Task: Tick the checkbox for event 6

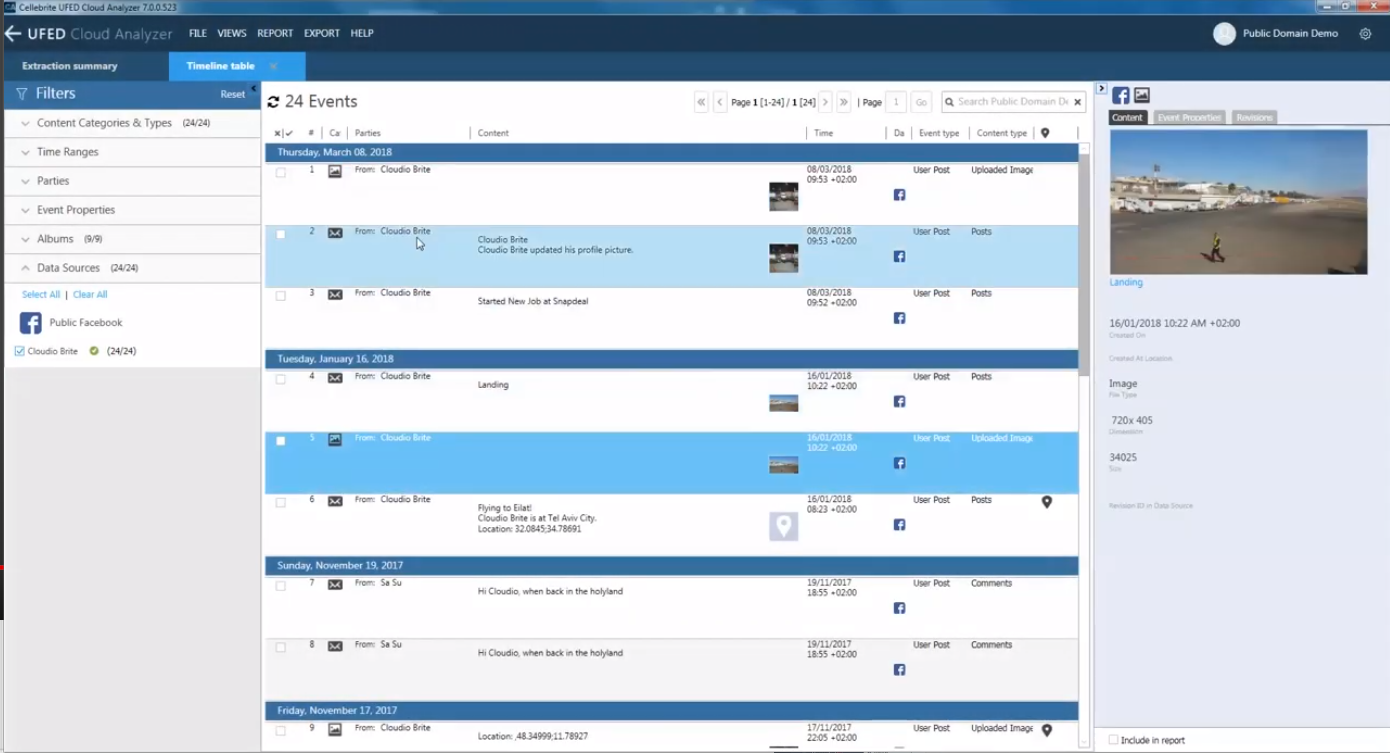Action: (x=281, y=503)
